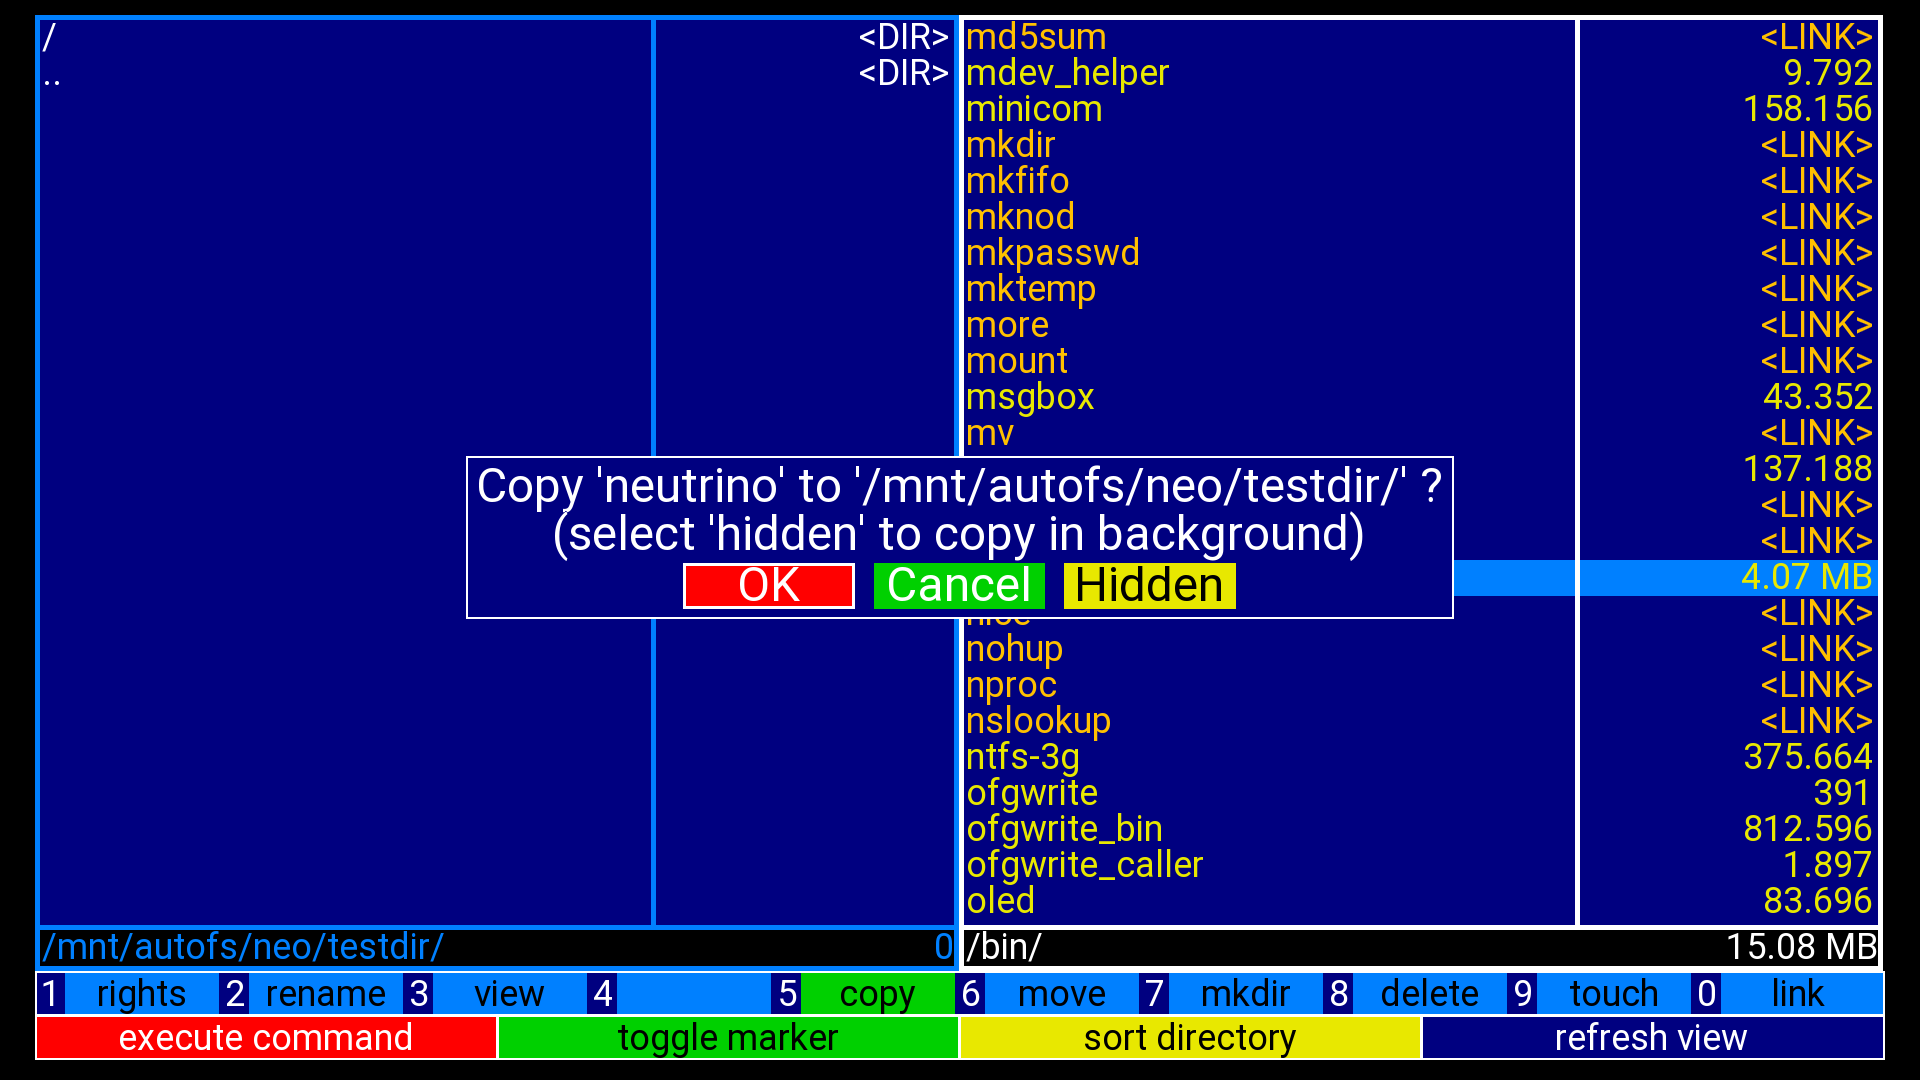Open the yellow sort directory option
Image resolution: width=1920 pixels, height=1080 pixels.
click(x=1189, y=1038)
